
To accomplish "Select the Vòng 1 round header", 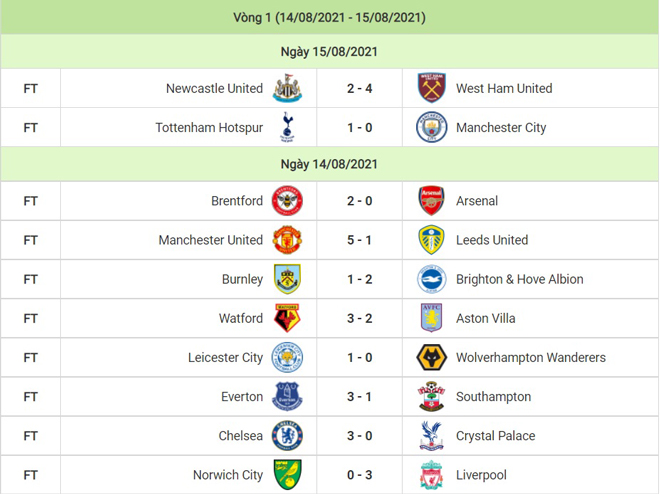I will pyautogui.click(x=330, y=17).
